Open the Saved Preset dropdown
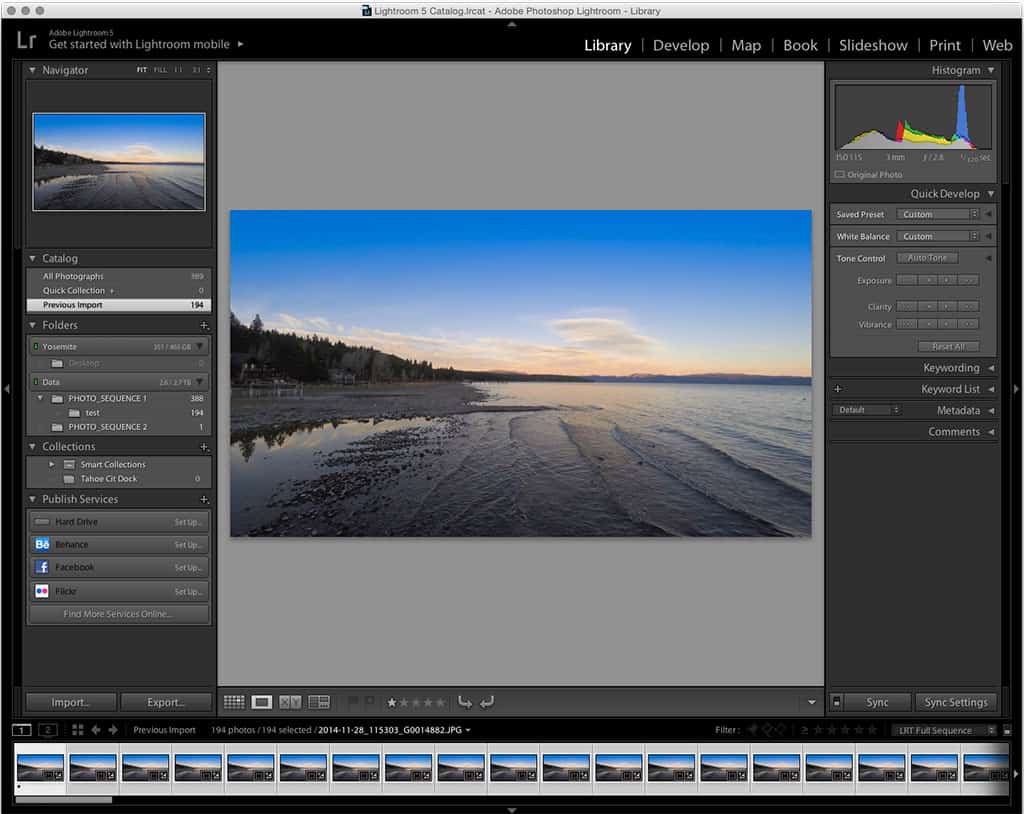1024x814 pixels. click(x=938, y=214)
